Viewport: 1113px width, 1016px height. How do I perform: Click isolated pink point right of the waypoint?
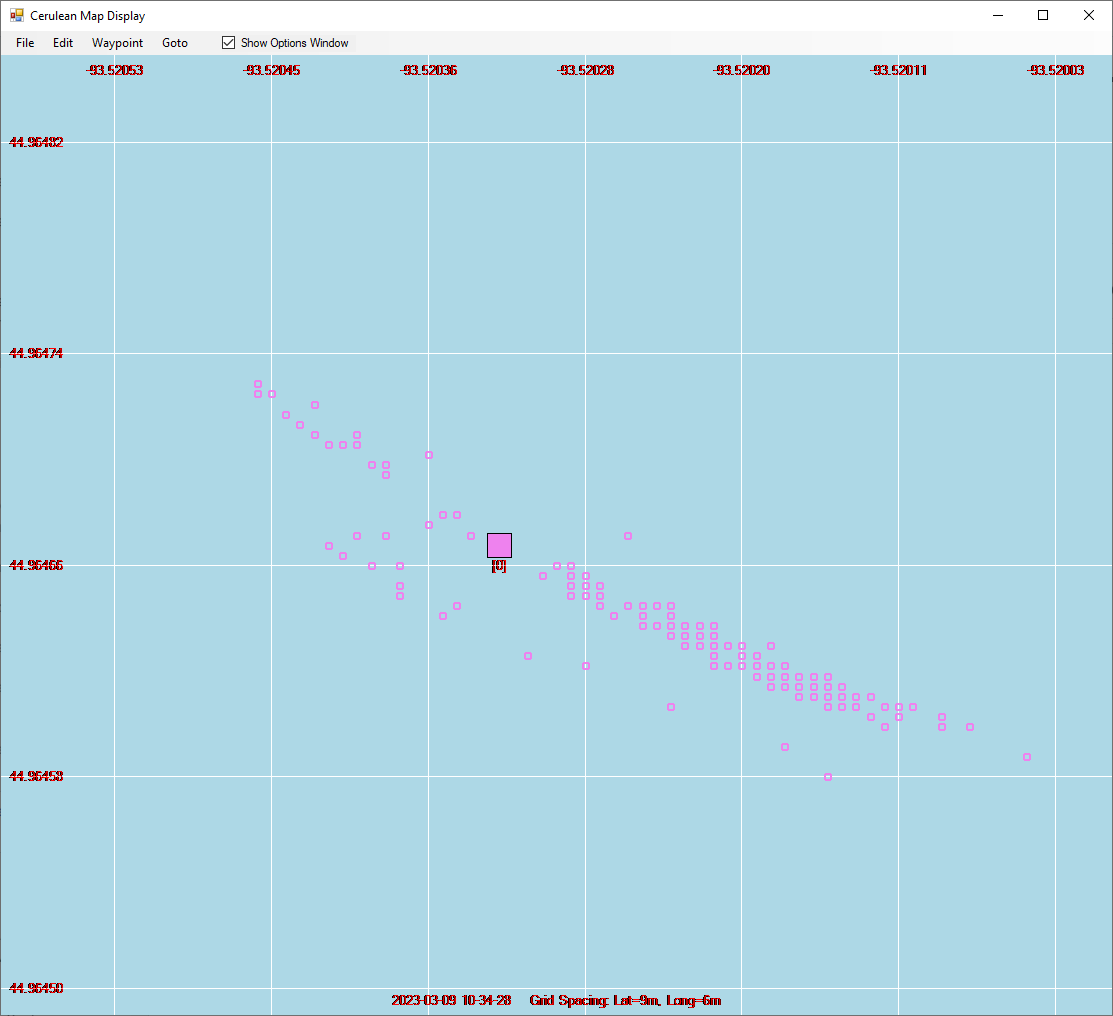(627, 536)
